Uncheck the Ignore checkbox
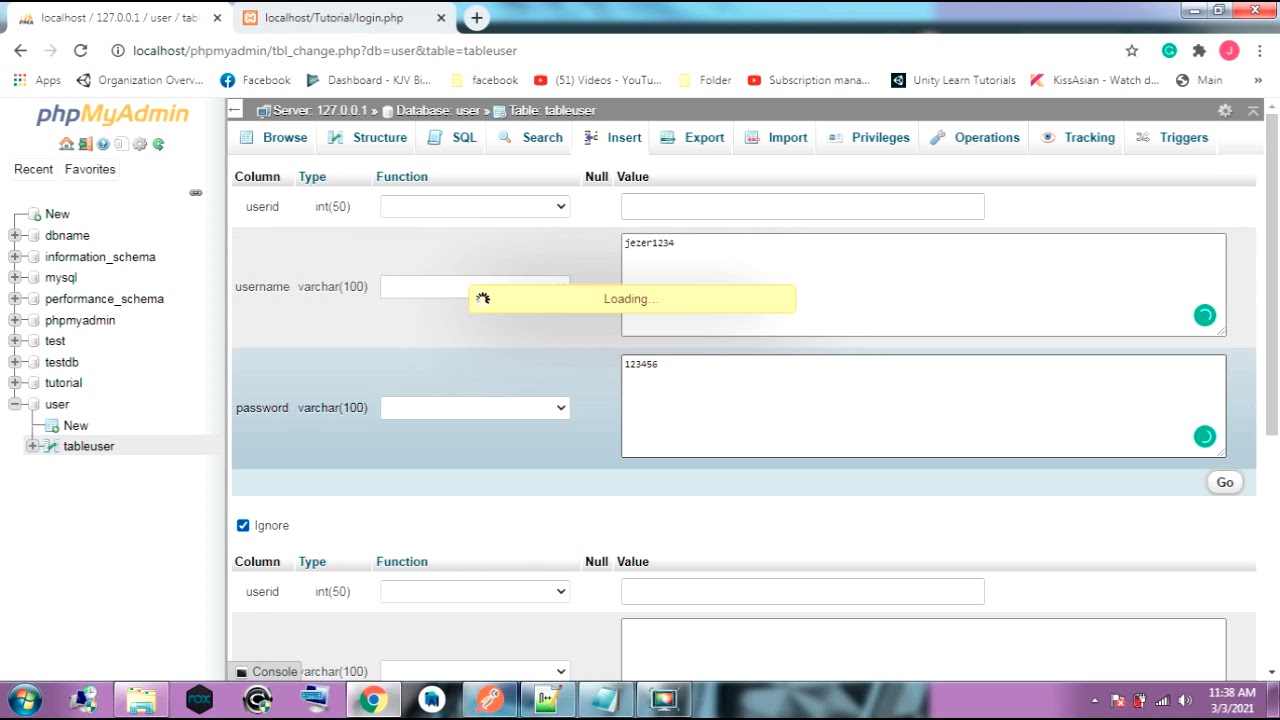This screenshot has height=720, width=1280. (x=243, y=525)
